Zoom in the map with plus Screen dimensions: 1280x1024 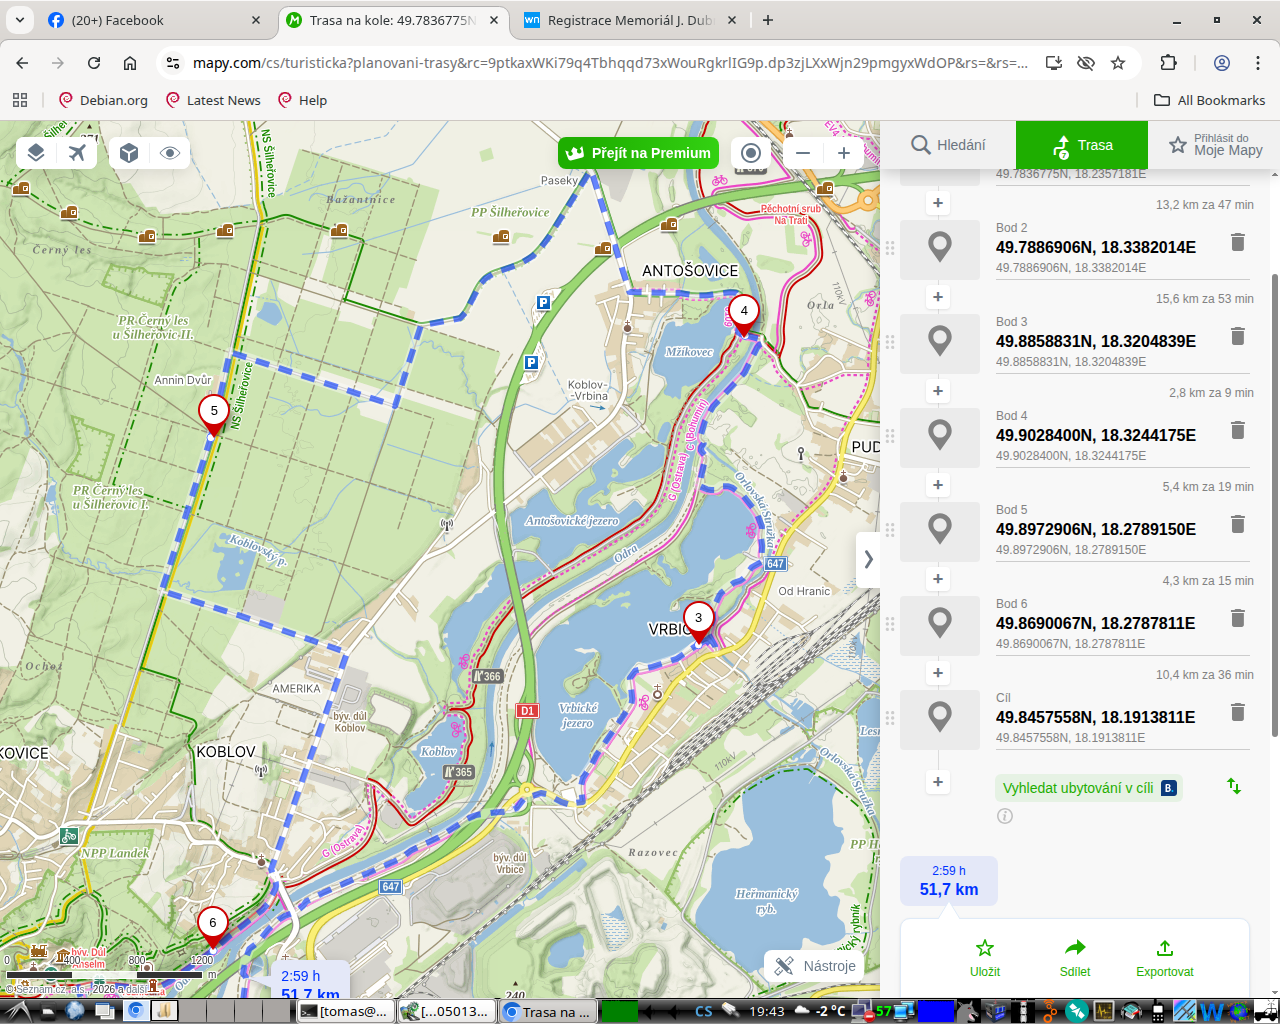click(x=844, y=153)
